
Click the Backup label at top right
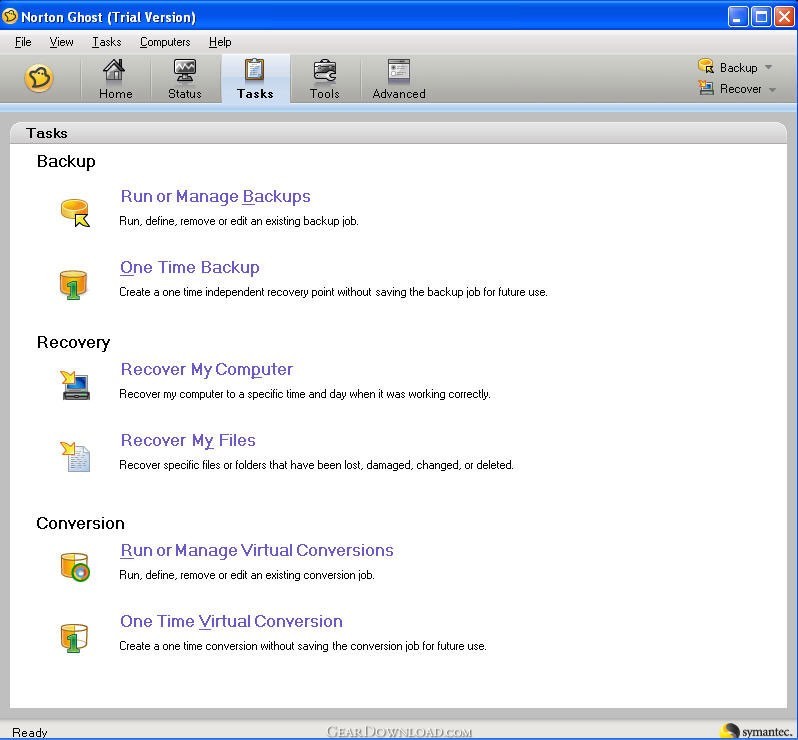738,68
